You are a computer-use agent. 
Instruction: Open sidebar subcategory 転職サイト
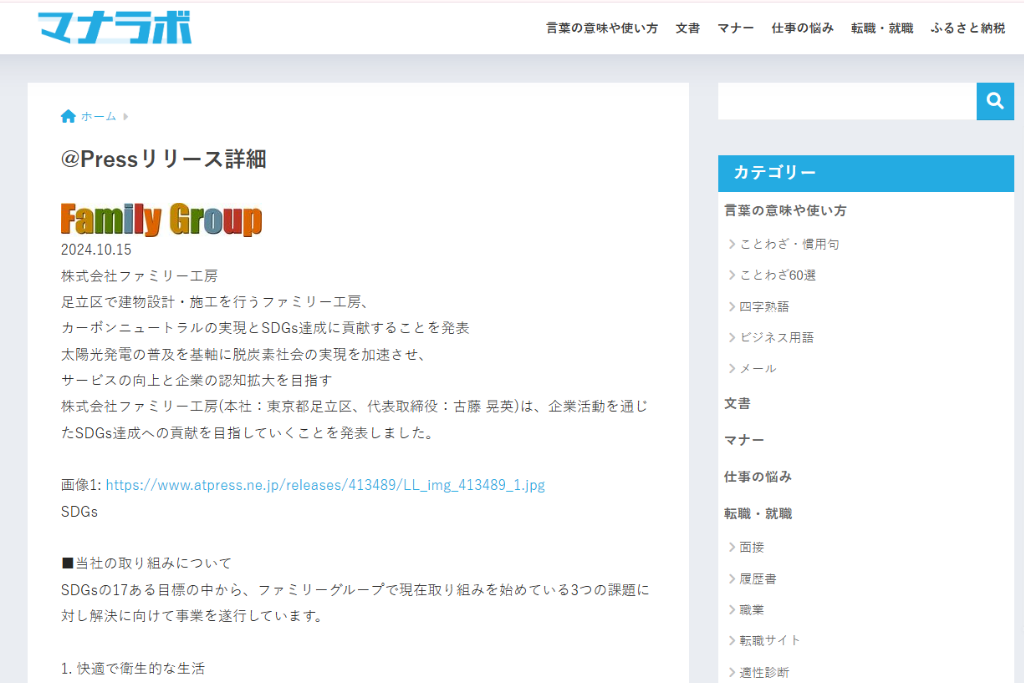point(769,641)
